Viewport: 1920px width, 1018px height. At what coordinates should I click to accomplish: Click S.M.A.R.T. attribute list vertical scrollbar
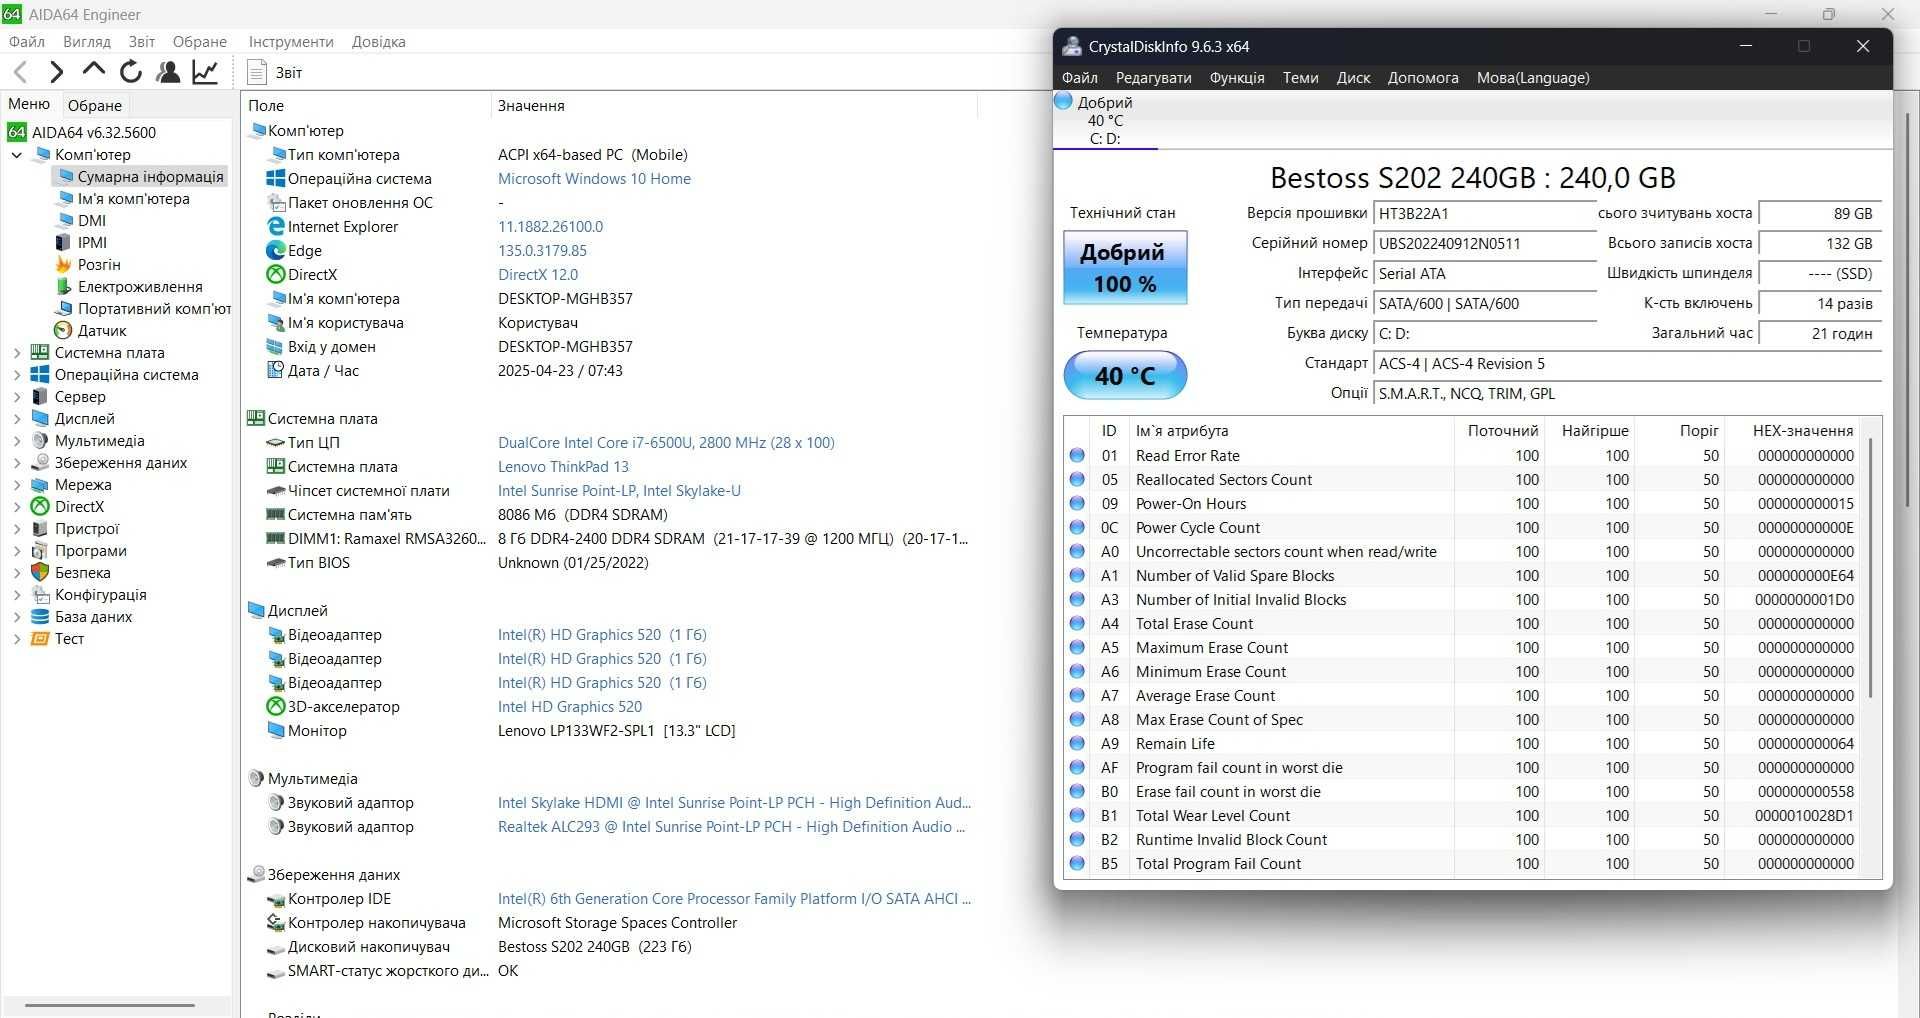click(x=1870, y=567)
